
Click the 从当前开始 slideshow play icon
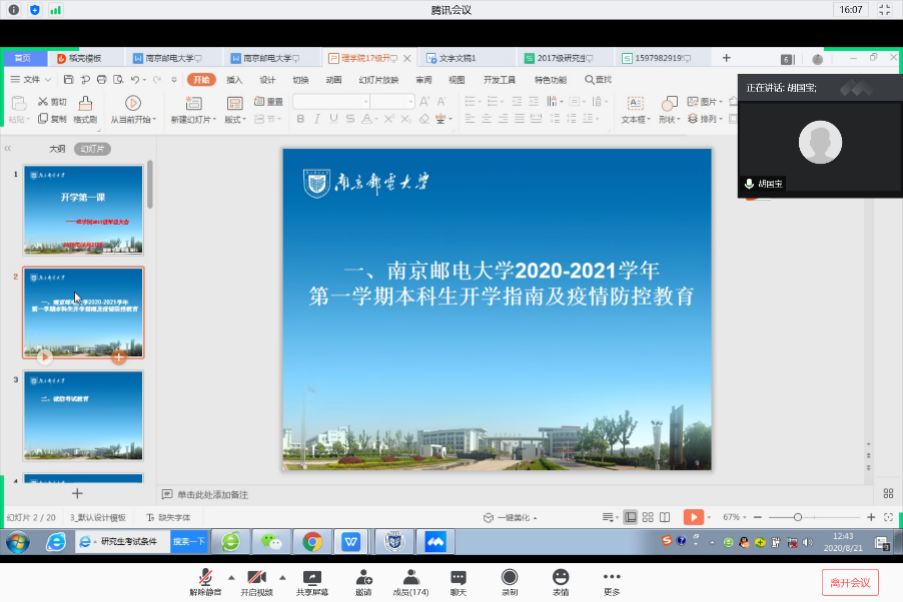click(x=132, y=103)
